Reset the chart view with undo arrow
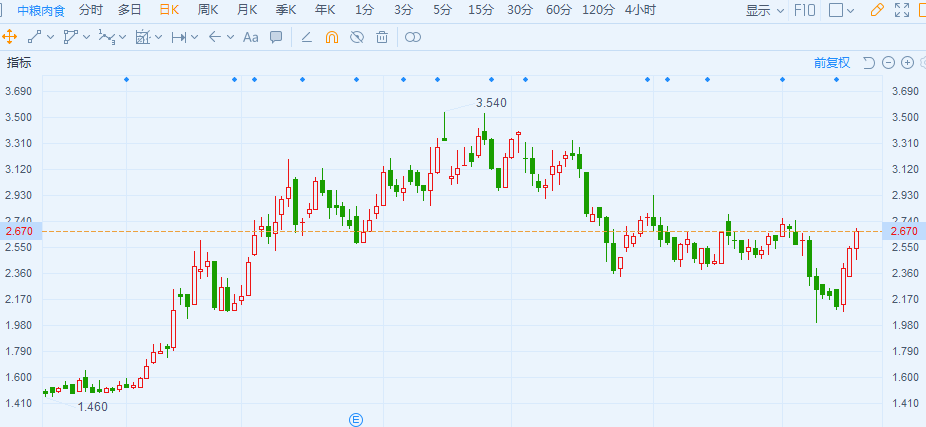 pyautogui.click(x=869, y=63)
